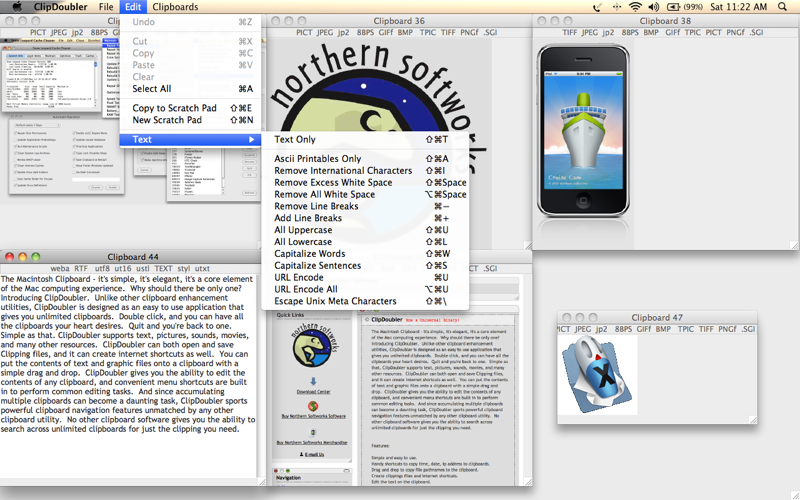Click the phone status icon in menu bar
This screenshot has height=500, width=800.
coord(597,7)
